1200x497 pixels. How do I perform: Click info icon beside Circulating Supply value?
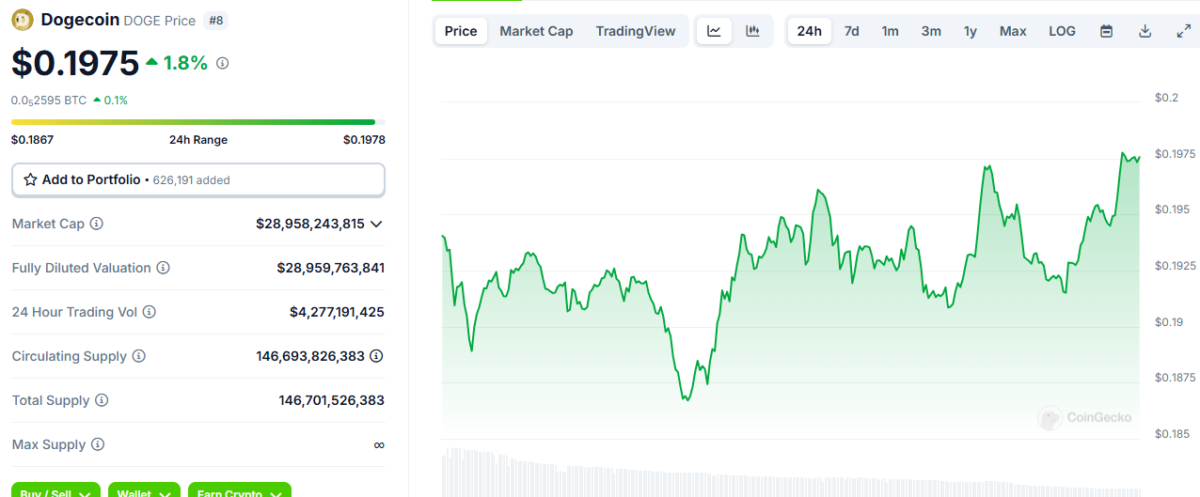(375, 356)
